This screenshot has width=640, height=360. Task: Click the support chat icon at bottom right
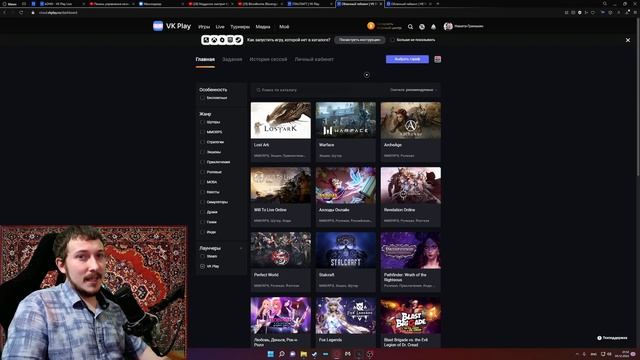(x=599, y=338)
